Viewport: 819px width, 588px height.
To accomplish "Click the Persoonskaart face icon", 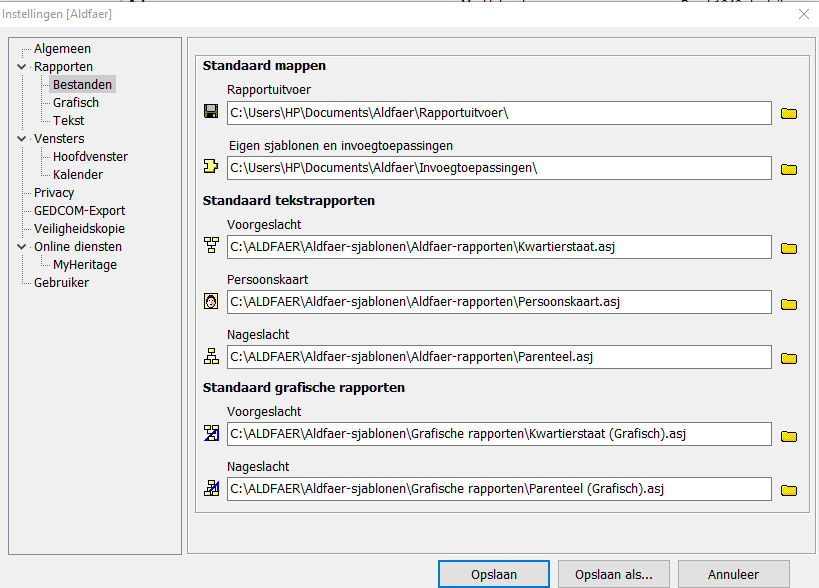I will pyautogui.click(x=211, y=301).
